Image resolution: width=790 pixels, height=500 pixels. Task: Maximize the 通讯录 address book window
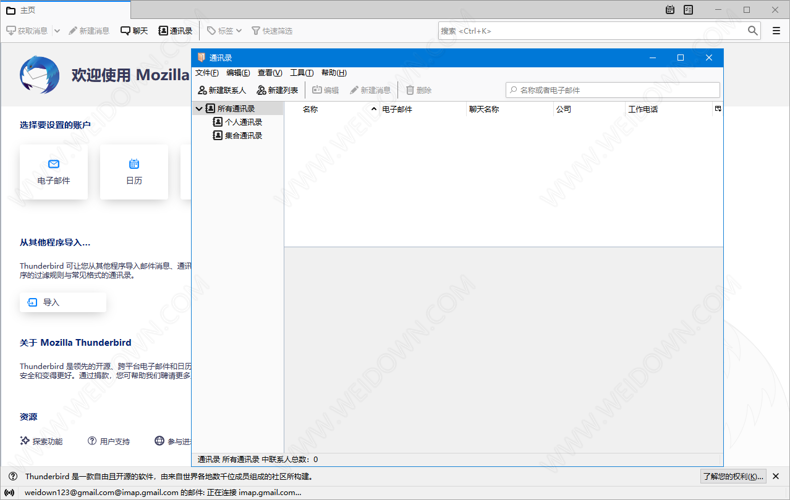tap(681, 57)
